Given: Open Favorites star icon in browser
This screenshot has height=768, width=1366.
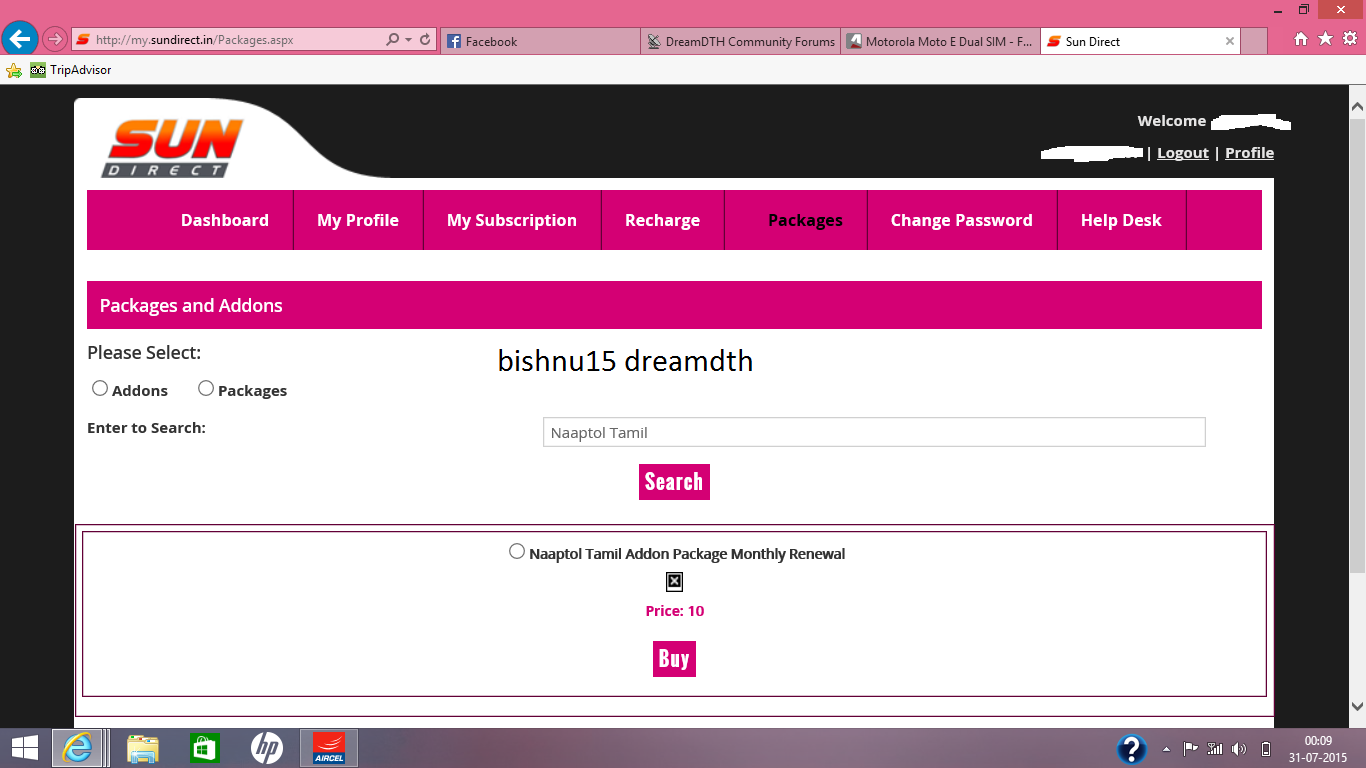Looking at the screenshot, I should pyautogui.click(x=1325, y=39).
